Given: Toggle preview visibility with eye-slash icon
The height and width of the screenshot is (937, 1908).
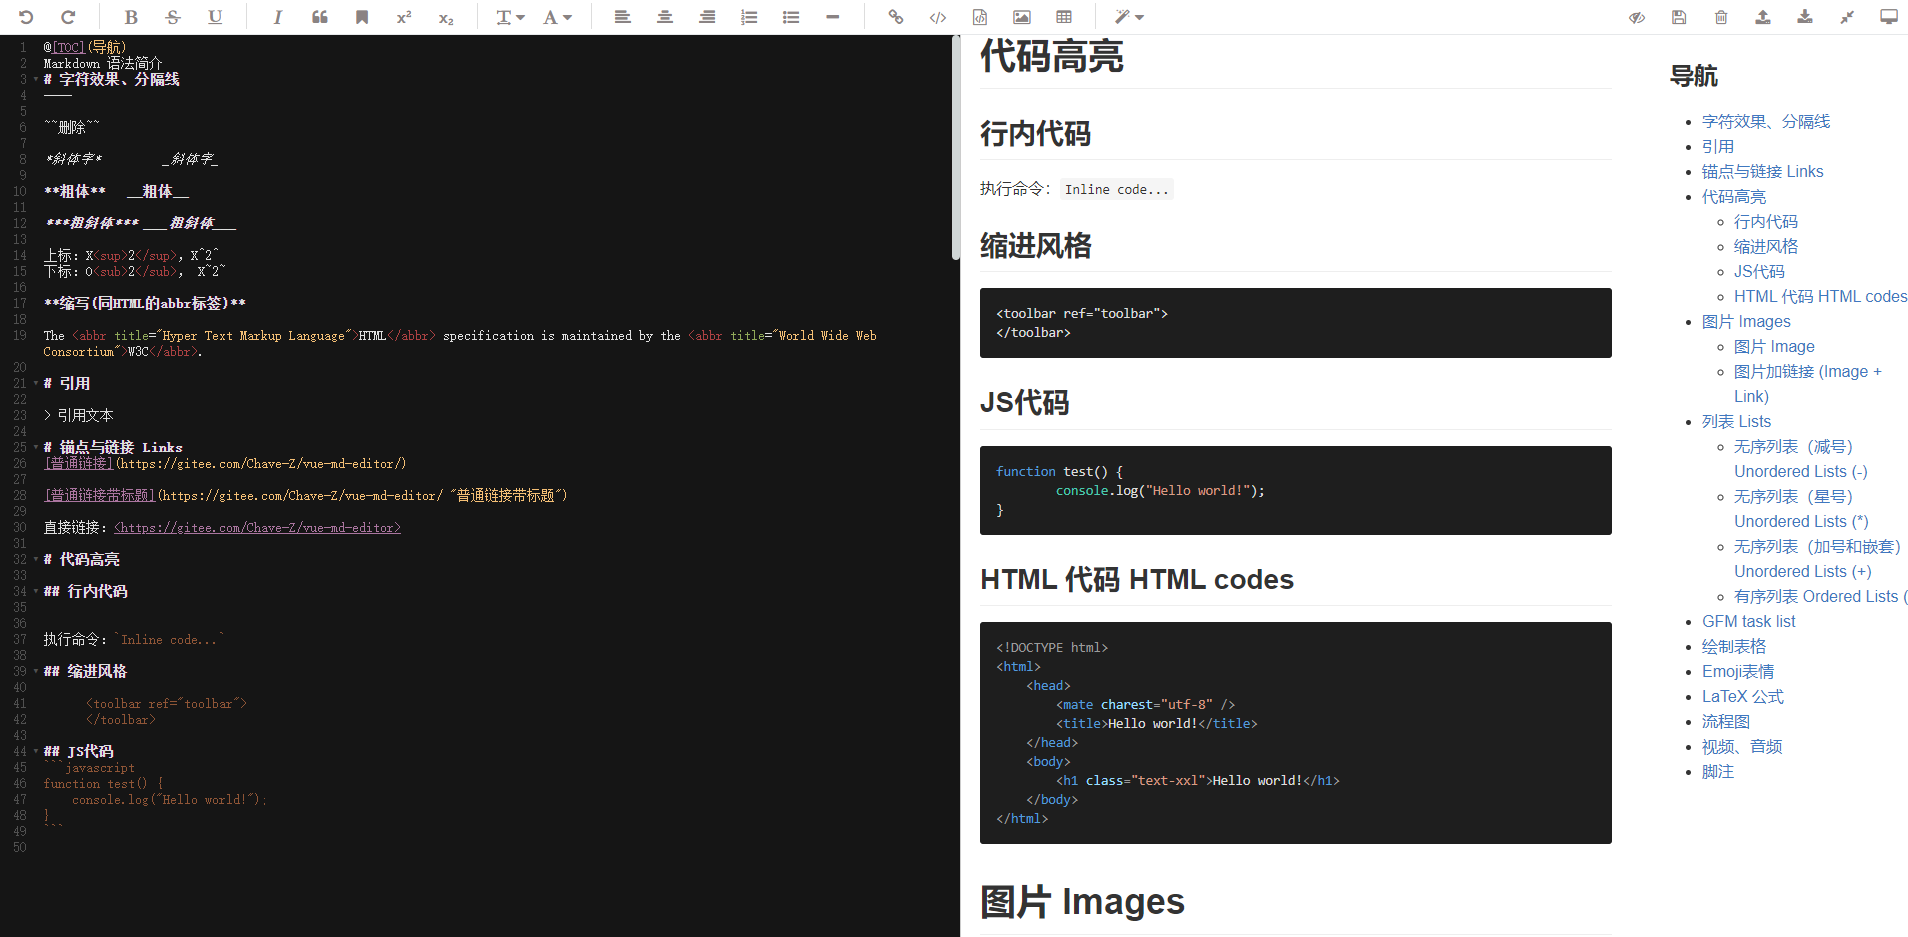Looking at the screenshot, I should [1637, 17].
